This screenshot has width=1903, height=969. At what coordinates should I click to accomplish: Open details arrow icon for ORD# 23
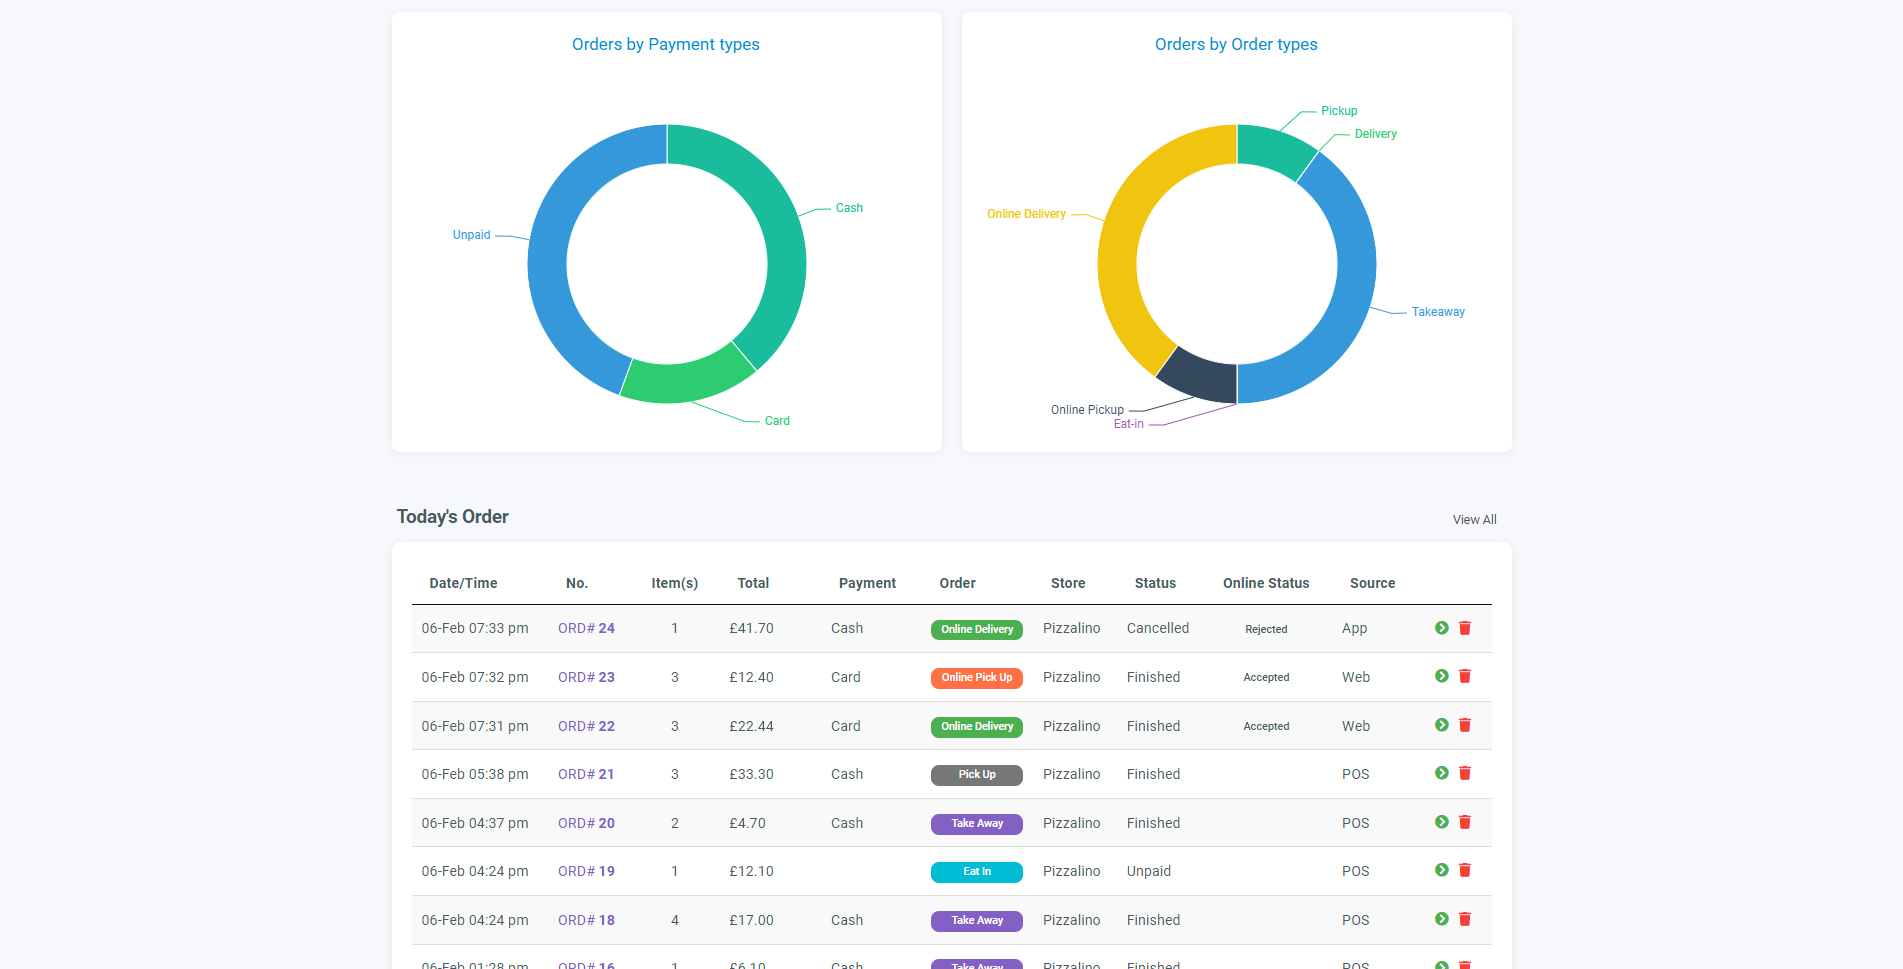click(1441, 676)
